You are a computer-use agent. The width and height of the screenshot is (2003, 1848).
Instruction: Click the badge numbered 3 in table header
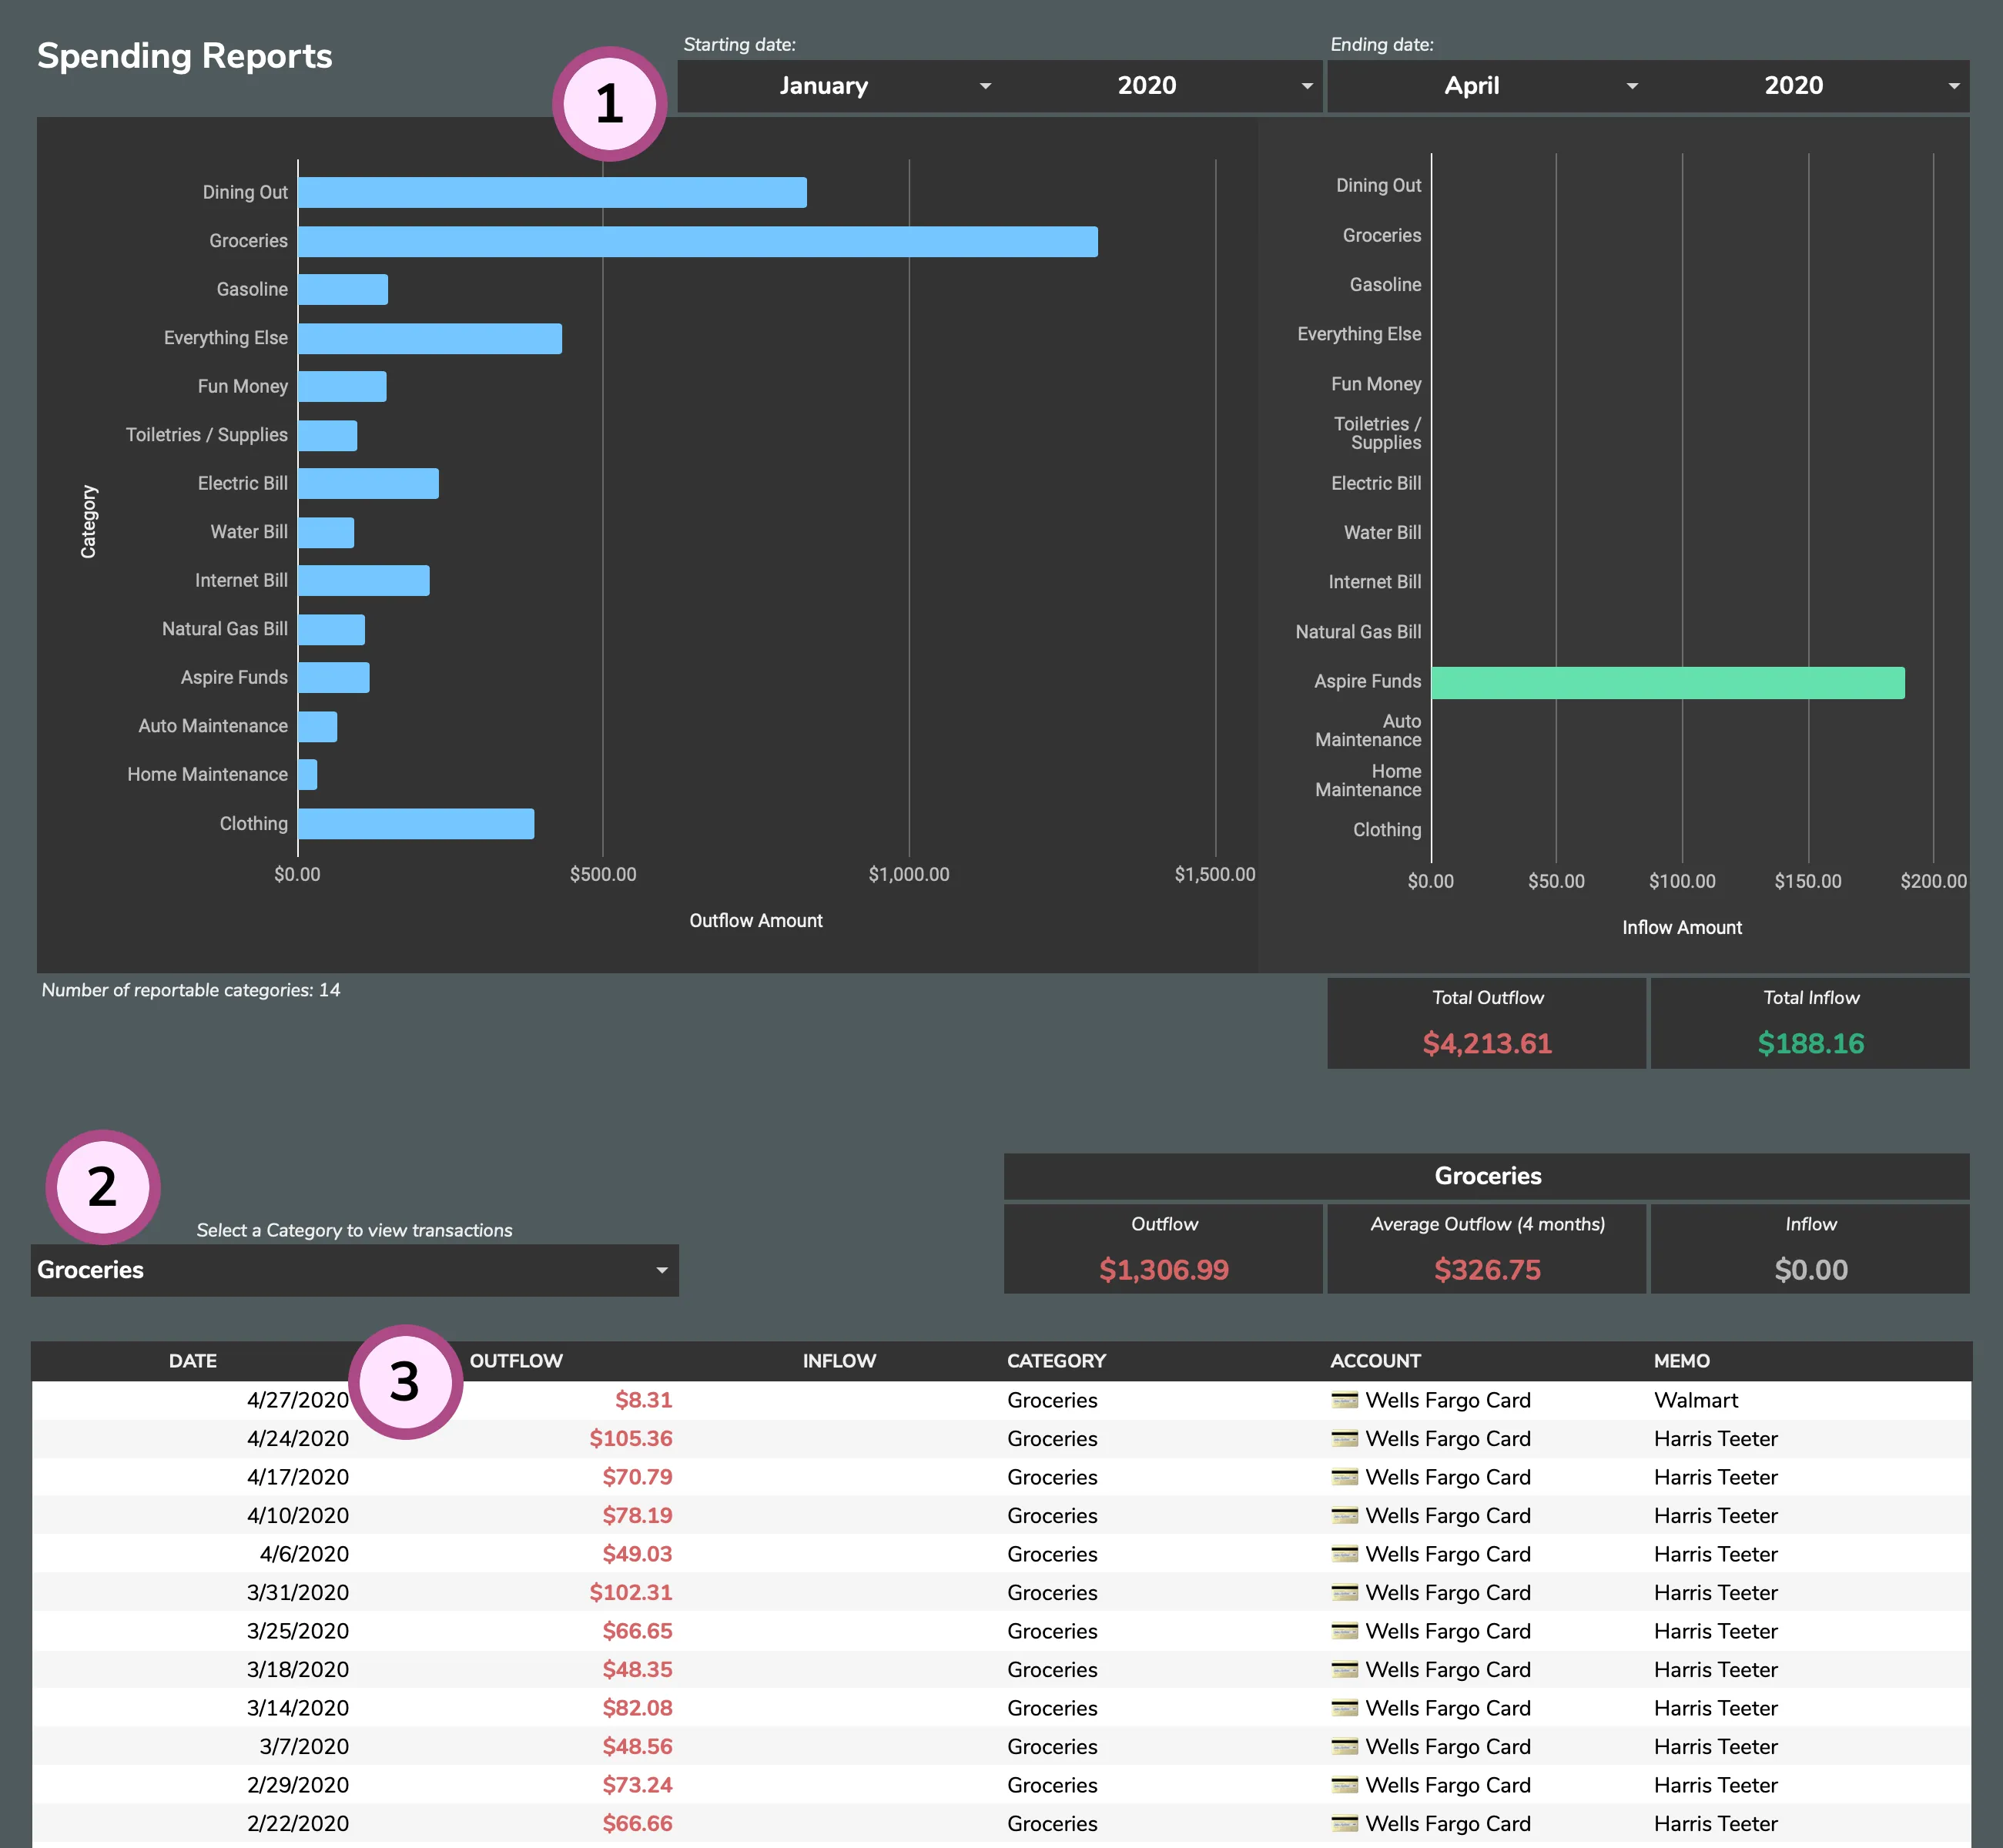pyautogui.click(x=404, y=1381)
